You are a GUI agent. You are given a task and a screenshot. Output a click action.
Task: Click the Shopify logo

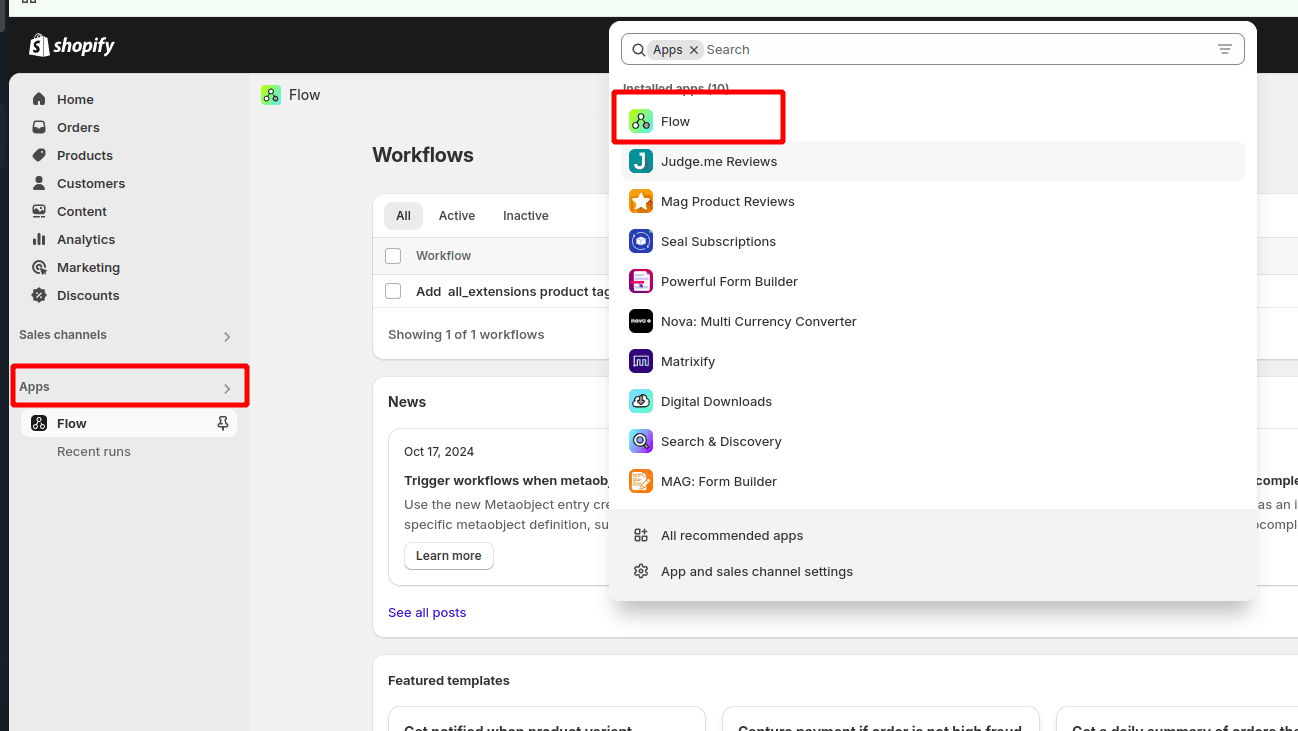click(x=72, y=45)
